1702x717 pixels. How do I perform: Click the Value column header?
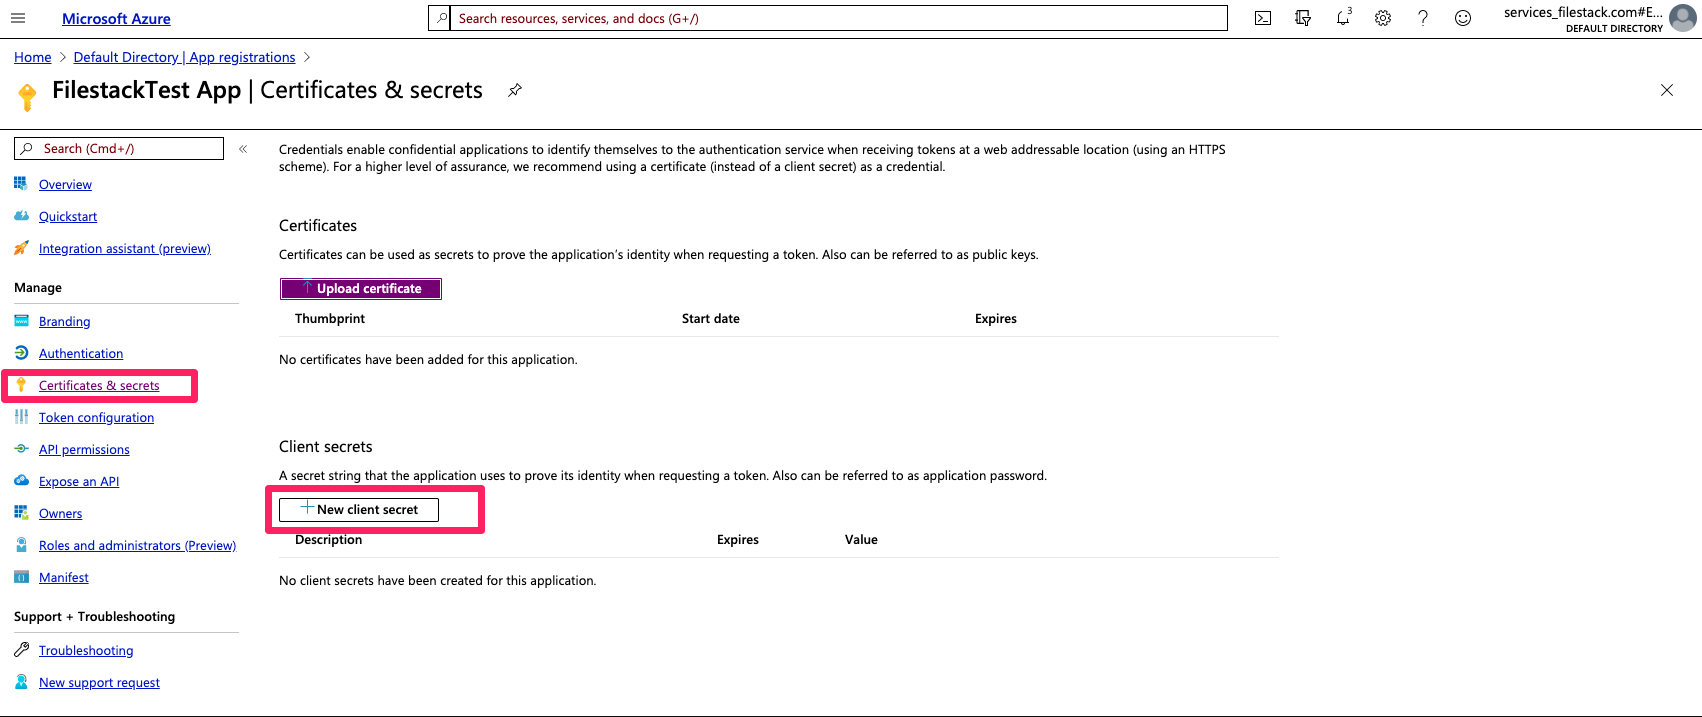click(861, 540)
